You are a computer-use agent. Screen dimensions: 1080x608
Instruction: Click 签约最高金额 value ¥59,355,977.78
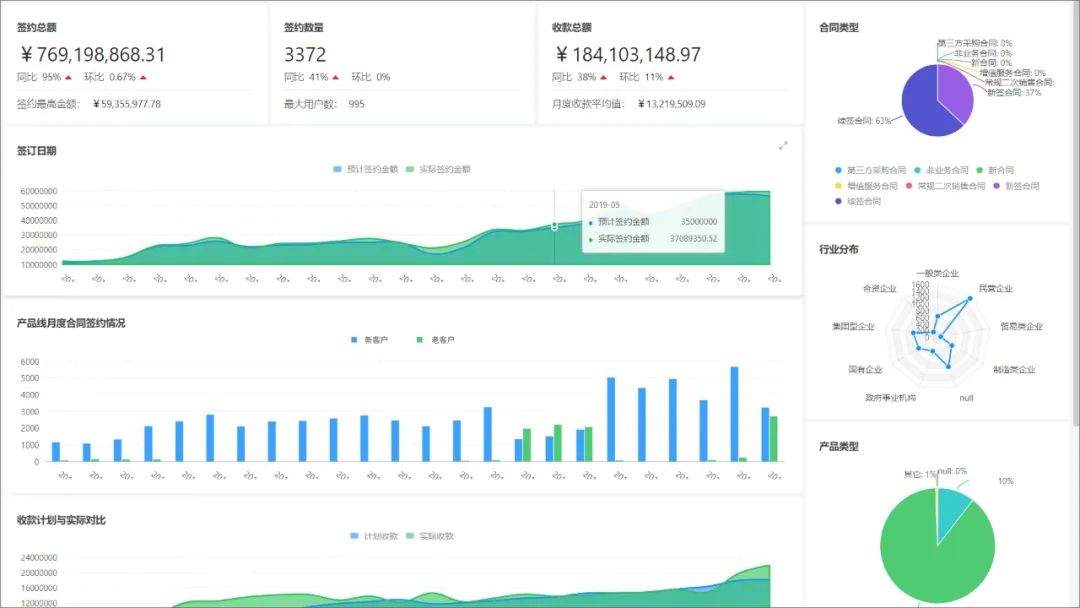click(127, 104)
